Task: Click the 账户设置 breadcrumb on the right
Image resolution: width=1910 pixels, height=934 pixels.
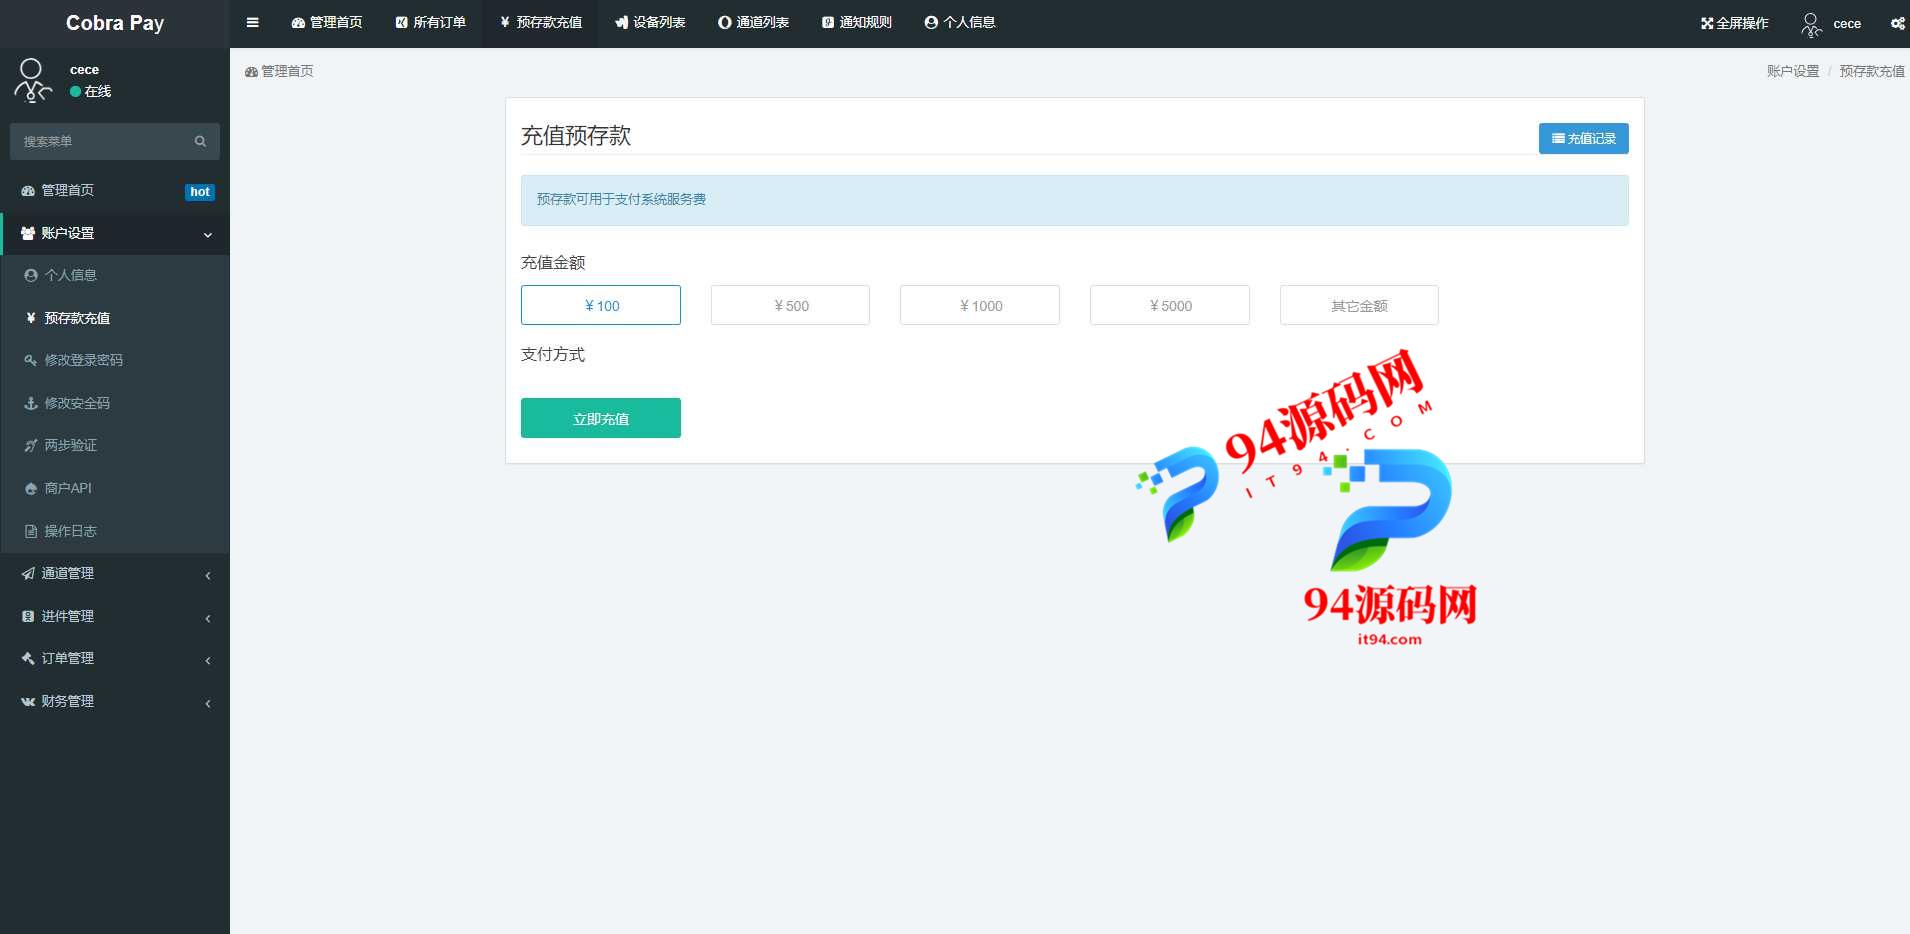Action: (1793, 71)
